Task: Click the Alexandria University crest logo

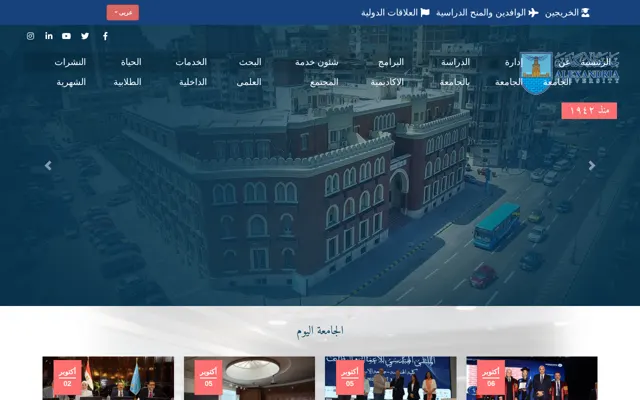Action: pos(536,73)
